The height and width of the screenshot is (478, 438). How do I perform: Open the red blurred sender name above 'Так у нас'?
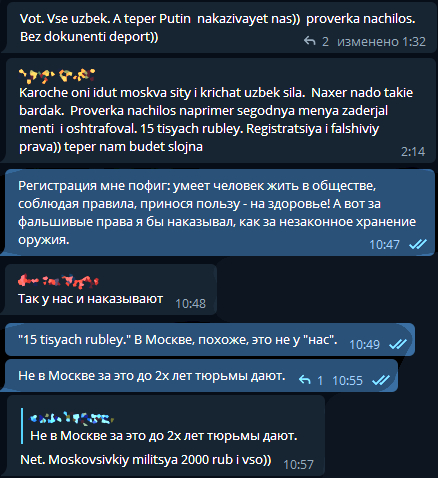tap(58, 281)
